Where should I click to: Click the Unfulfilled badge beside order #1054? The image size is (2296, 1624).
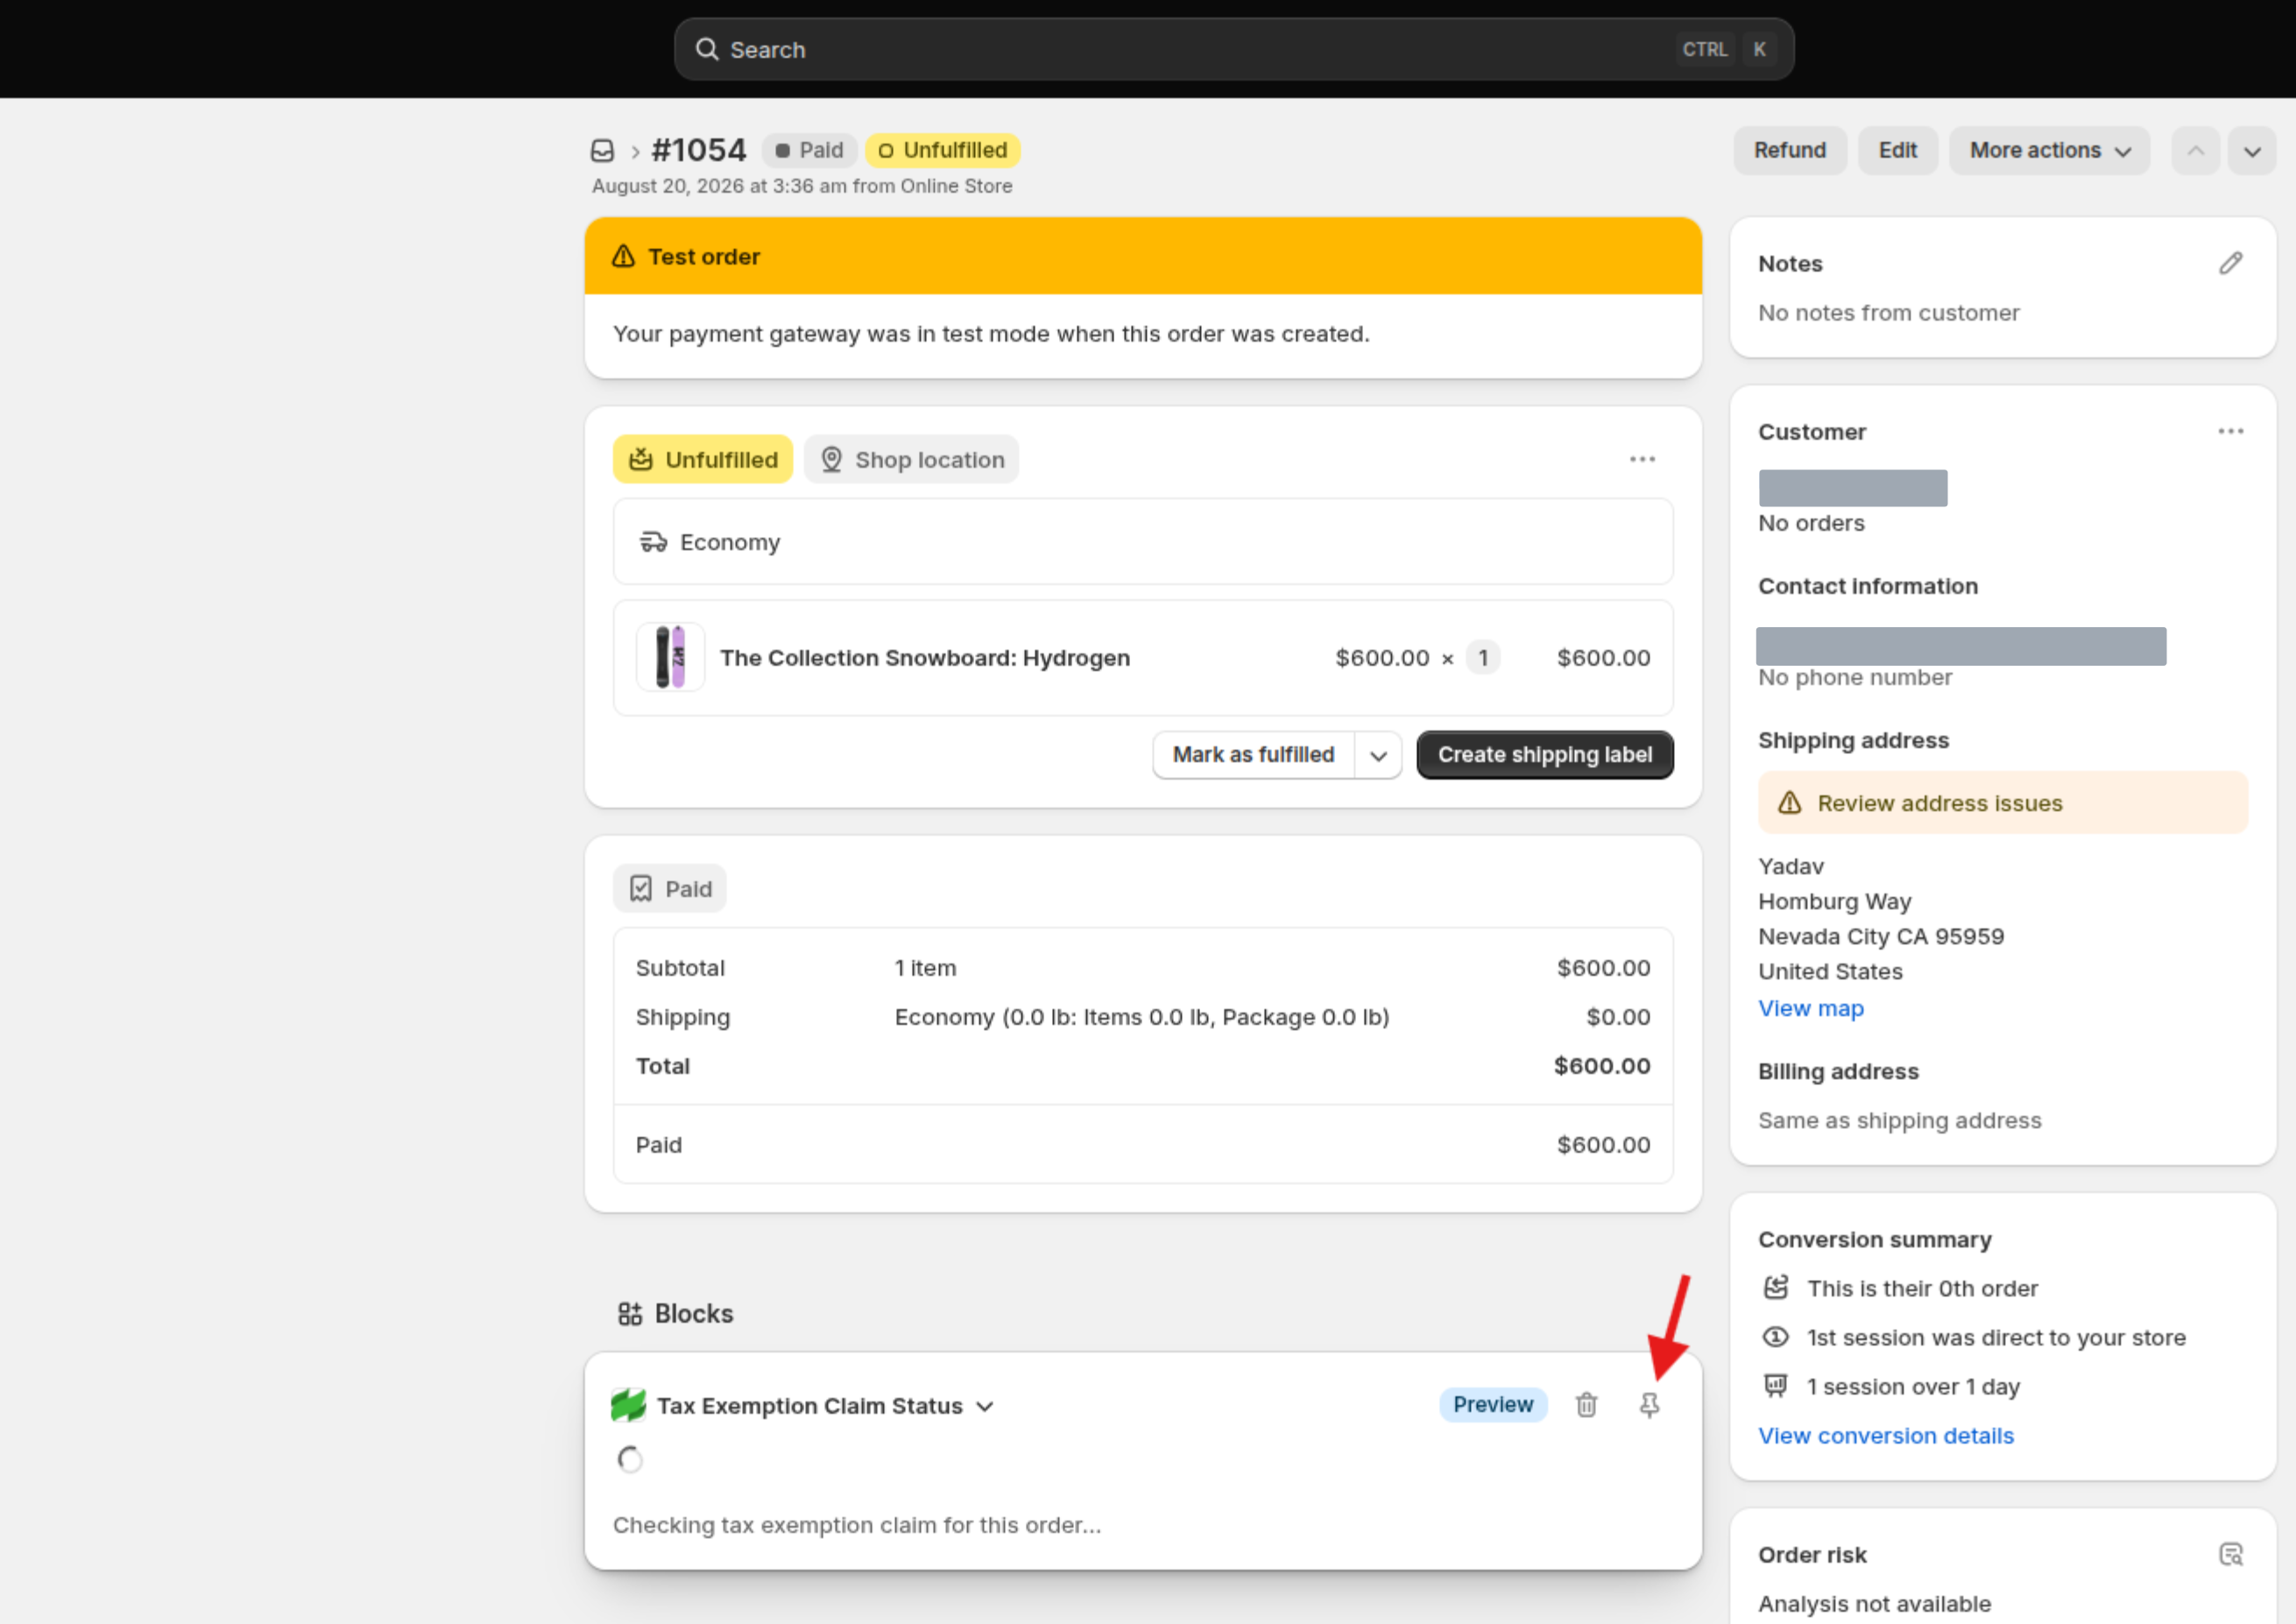942,151
